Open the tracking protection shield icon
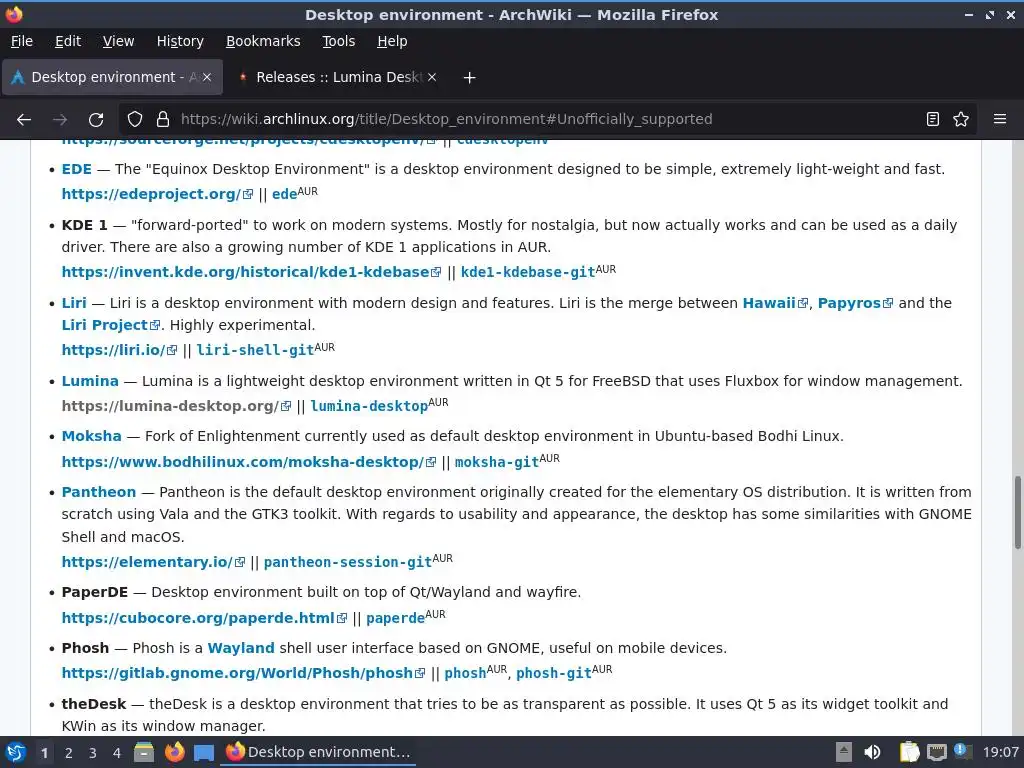Screen dimensions: 1024x768 [x=135, y=120]
